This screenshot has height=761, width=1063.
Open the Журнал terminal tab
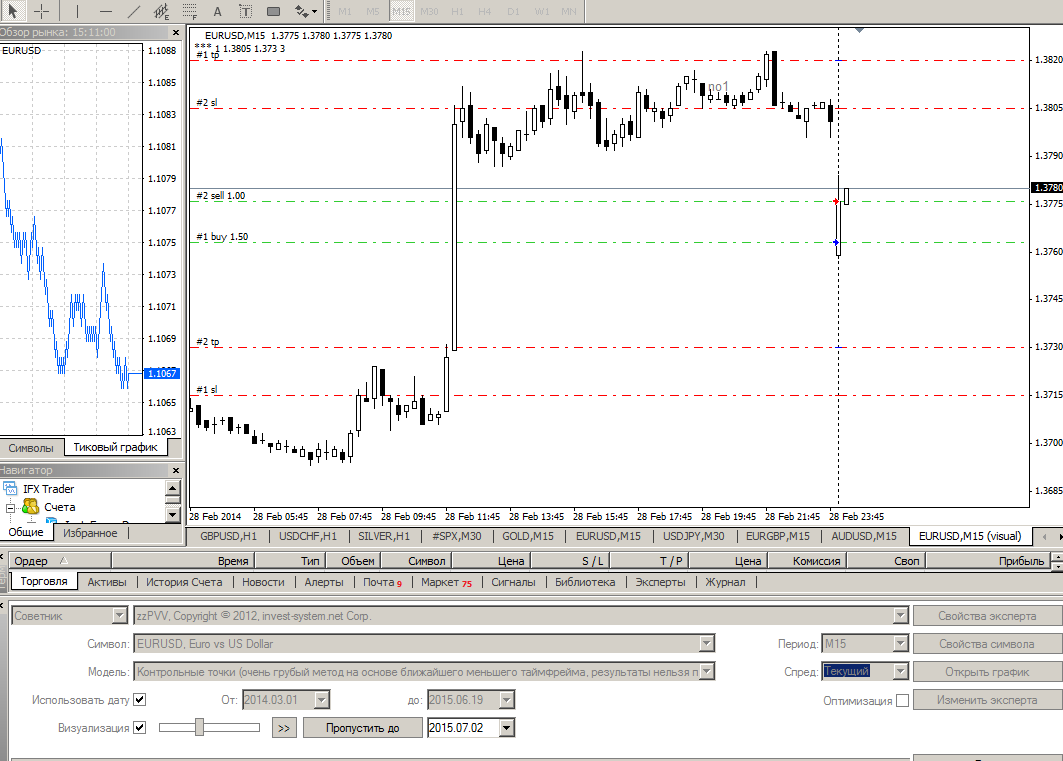click(x=725, y=582)
